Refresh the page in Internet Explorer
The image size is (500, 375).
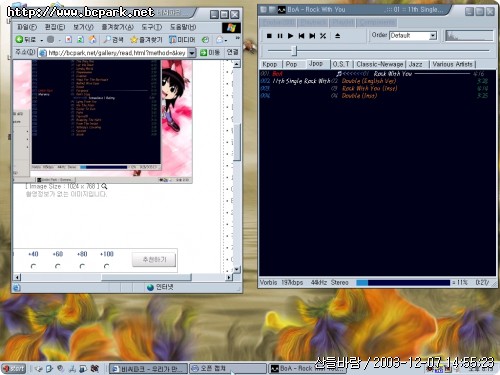(80, 39)
